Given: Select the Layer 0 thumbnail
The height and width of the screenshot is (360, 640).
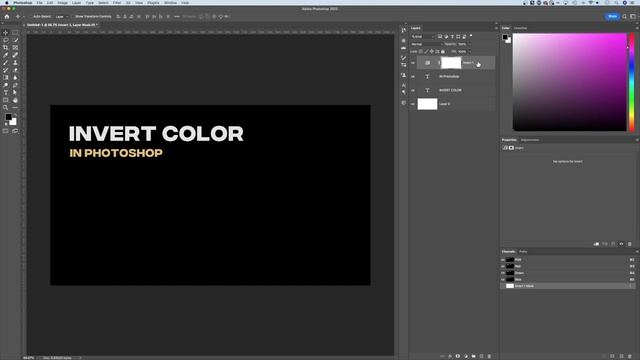Looking at the screenshot, I should click(x=427, y=104).
